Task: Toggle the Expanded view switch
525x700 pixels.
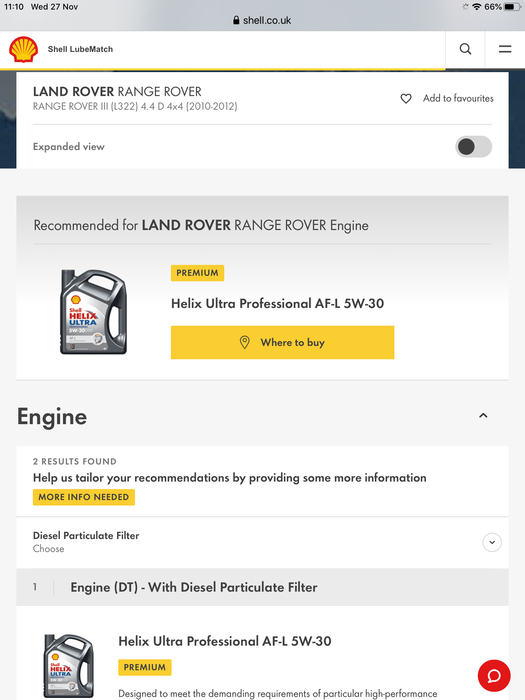Action: click(473, 147)
